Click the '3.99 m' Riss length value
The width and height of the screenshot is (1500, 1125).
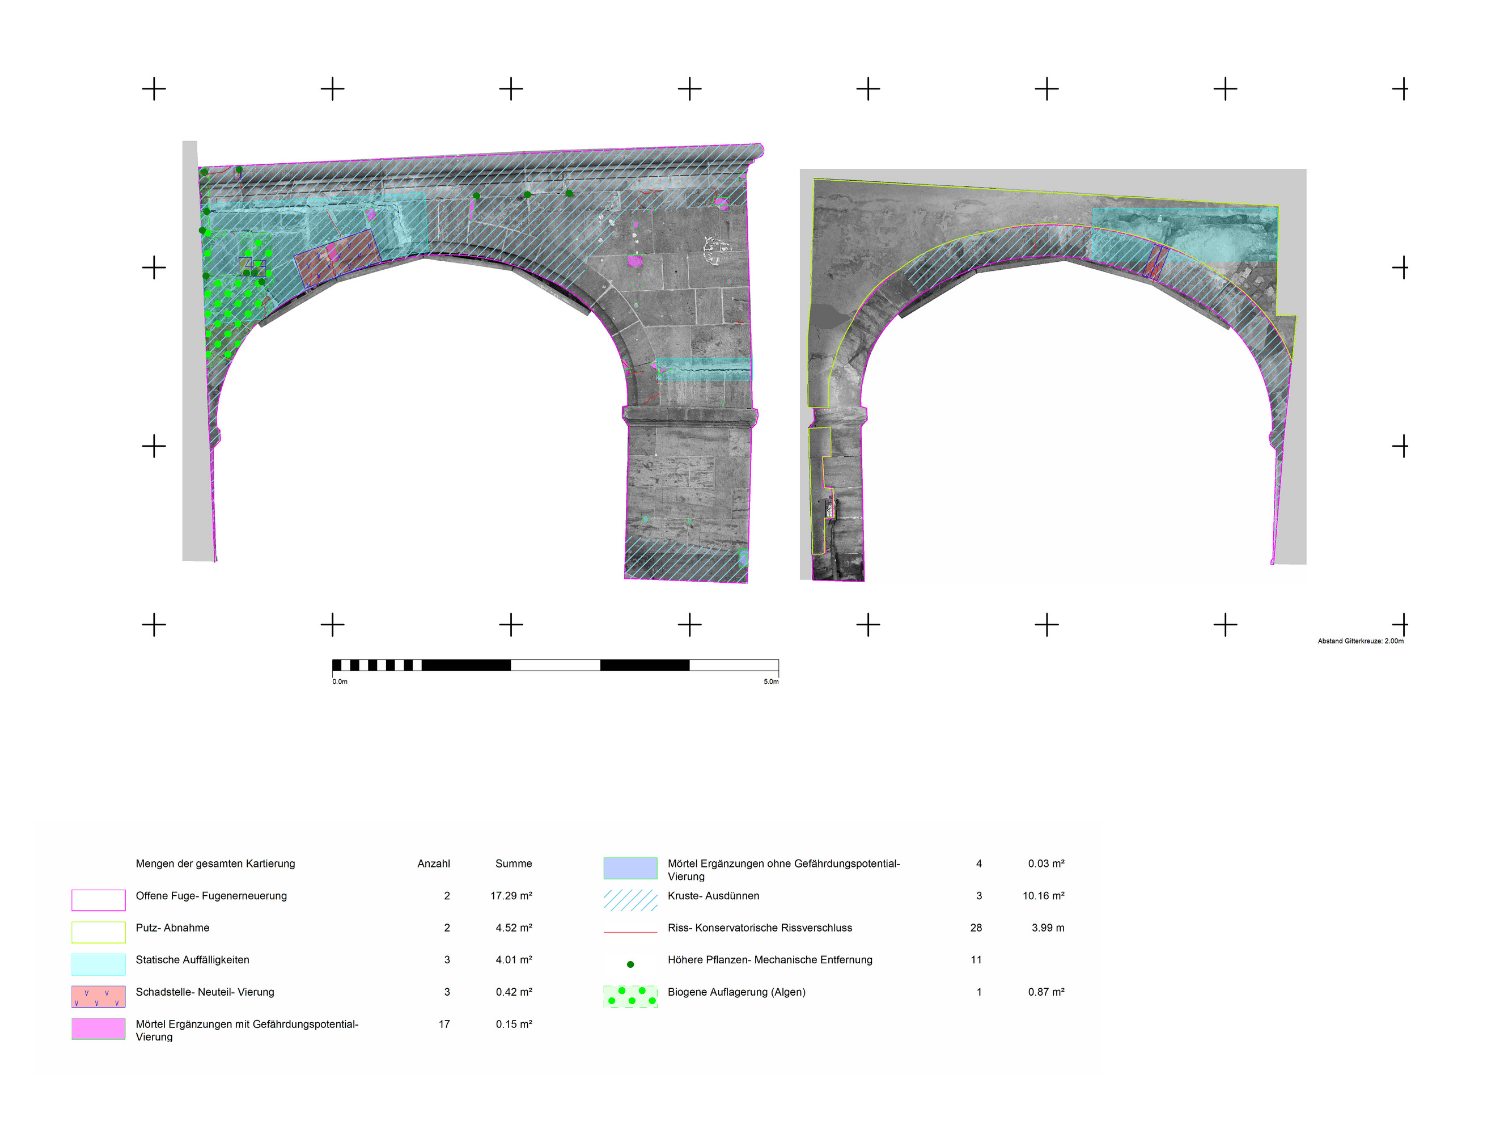click(x=1048, y=928)
